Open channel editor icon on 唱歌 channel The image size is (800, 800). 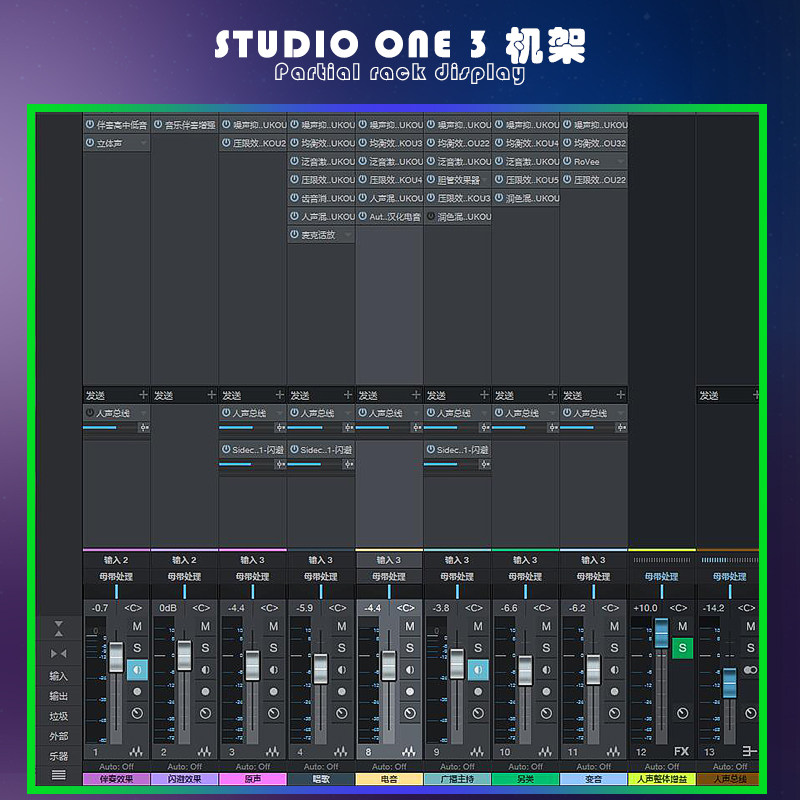pos(340,752)
